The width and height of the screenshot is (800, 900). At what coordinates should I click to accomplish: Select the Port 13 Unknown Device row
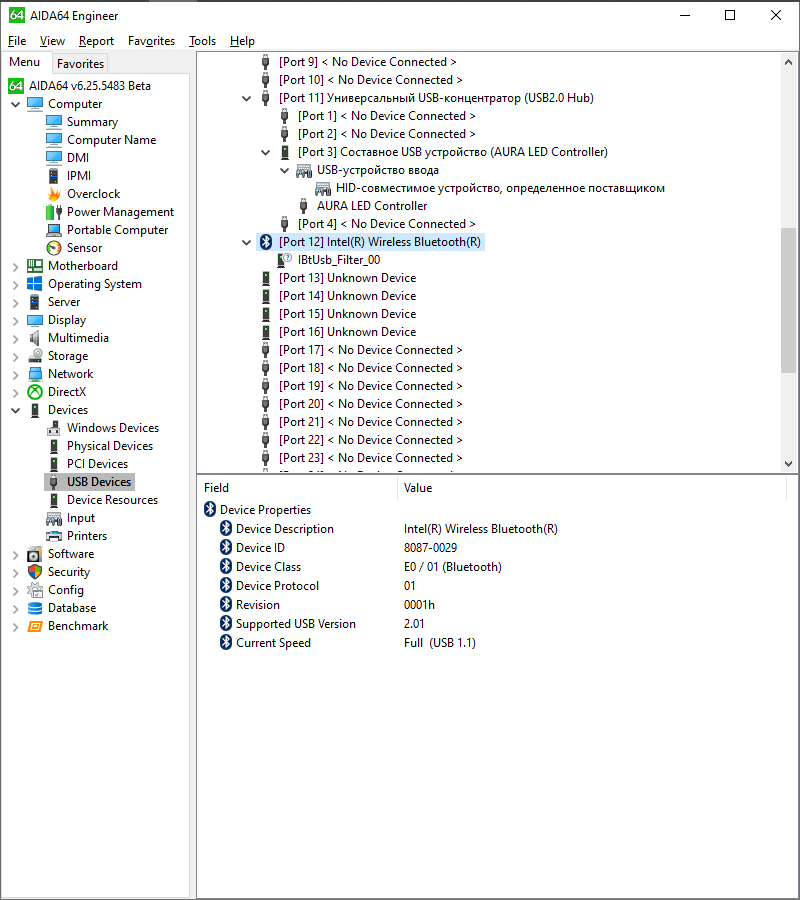pyautogui.click(x=348, y=278)
